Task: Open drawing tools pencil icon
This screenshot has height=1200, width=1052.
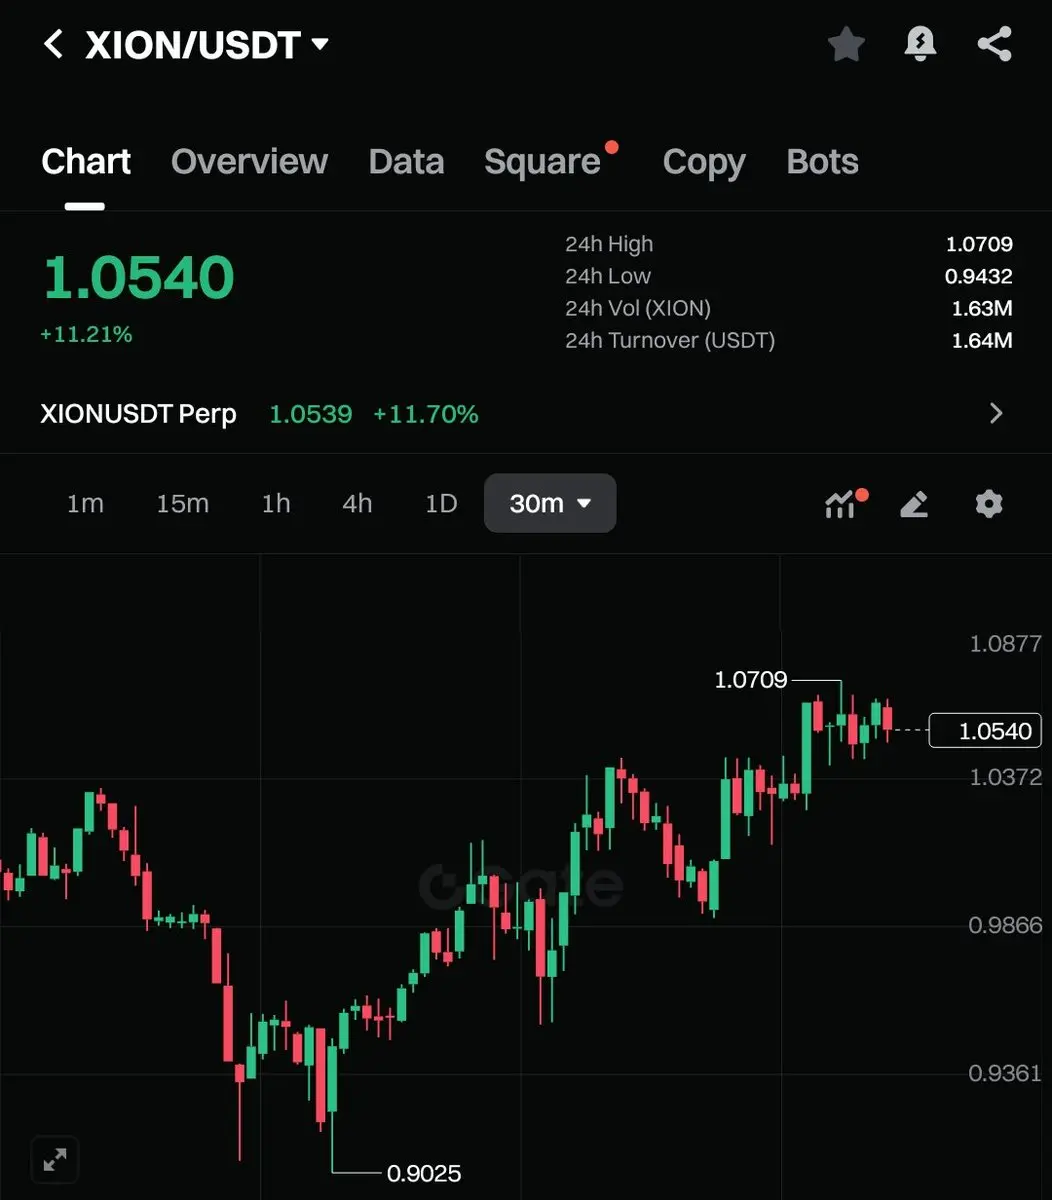Action: (914, 503)
